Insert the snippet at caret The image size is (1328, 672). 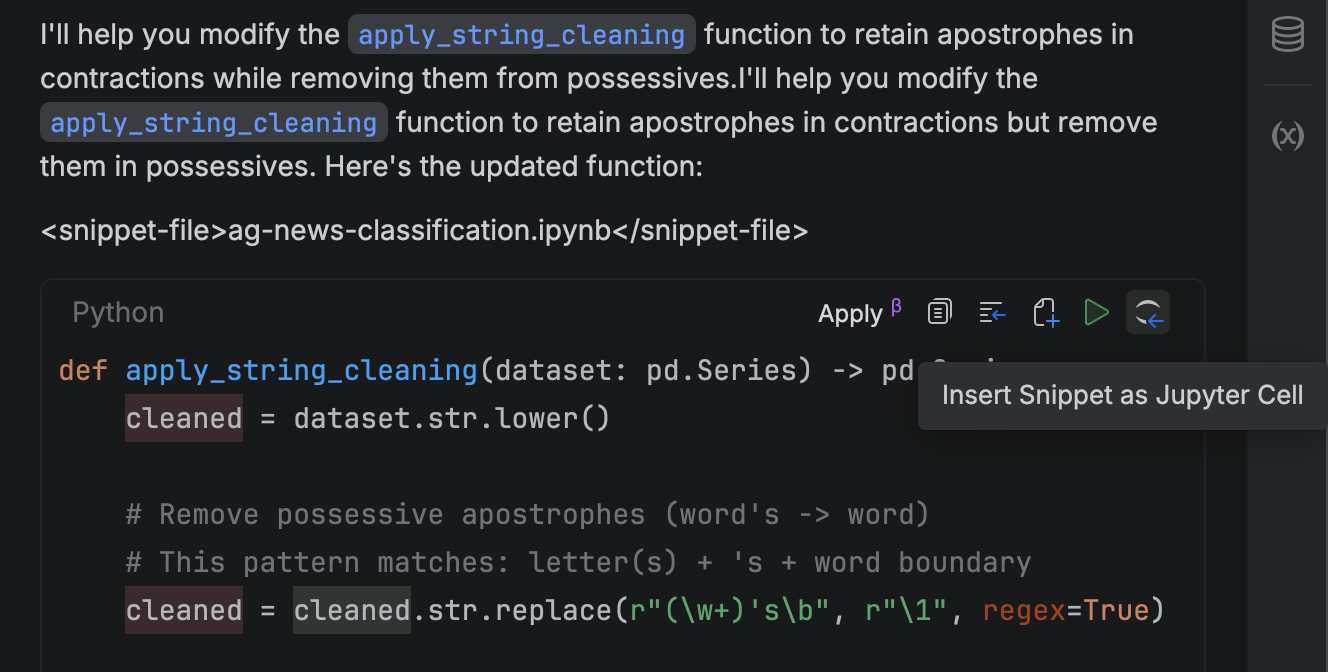click(992, 313)
